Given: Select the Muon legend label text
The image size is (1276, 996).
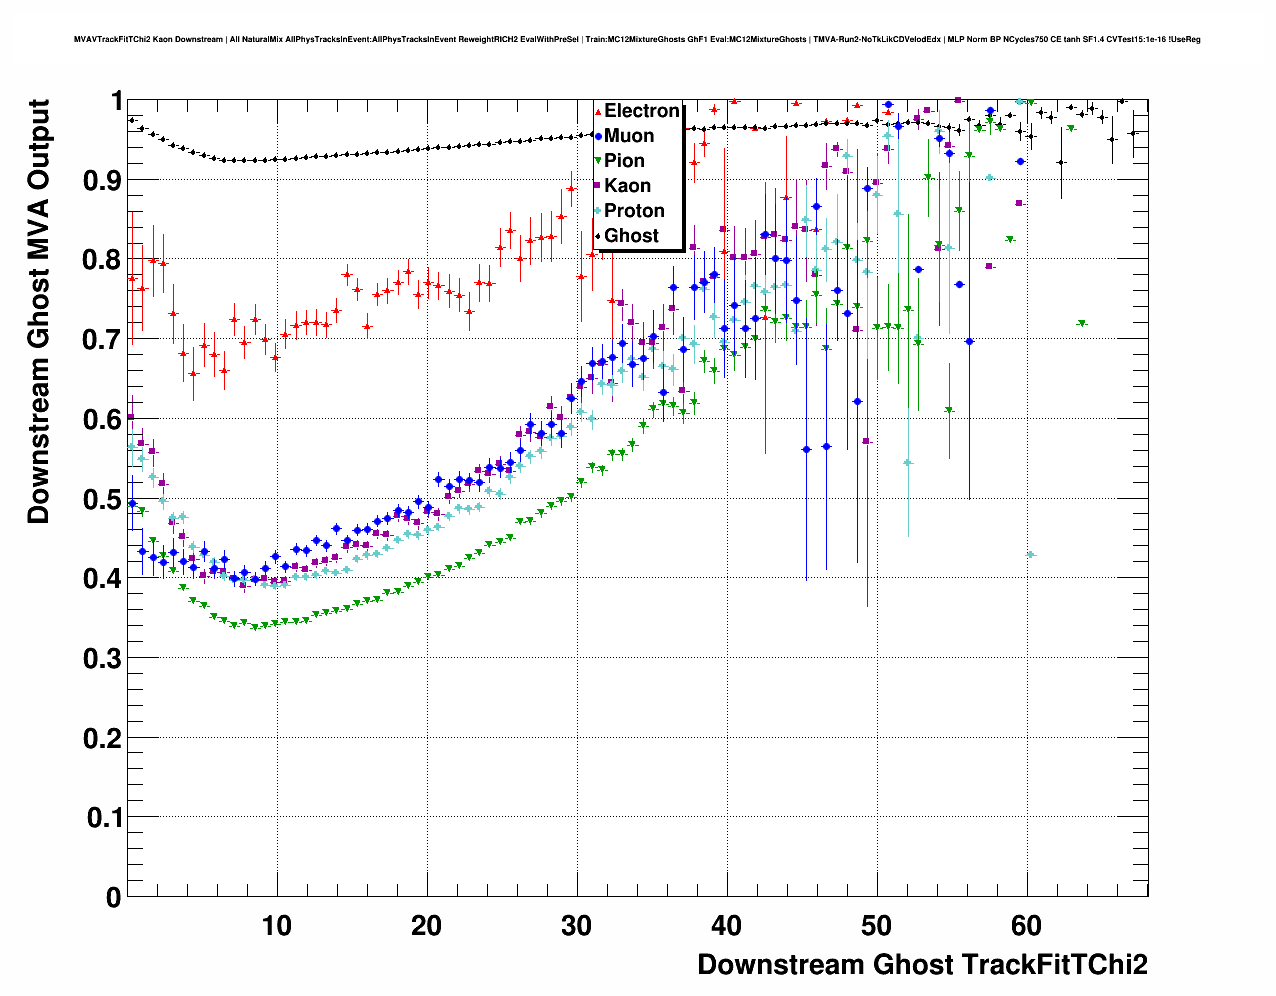Looking at the screenshot, I should [629, 136].
